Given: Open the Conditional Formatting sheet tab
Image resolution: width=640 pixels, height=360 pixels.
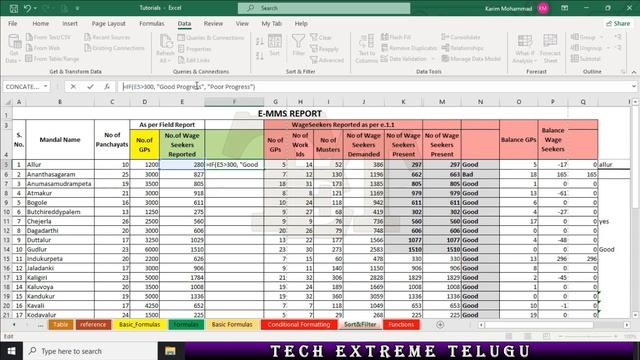Looking at the screenshot, I should click(x=299, y=324).
